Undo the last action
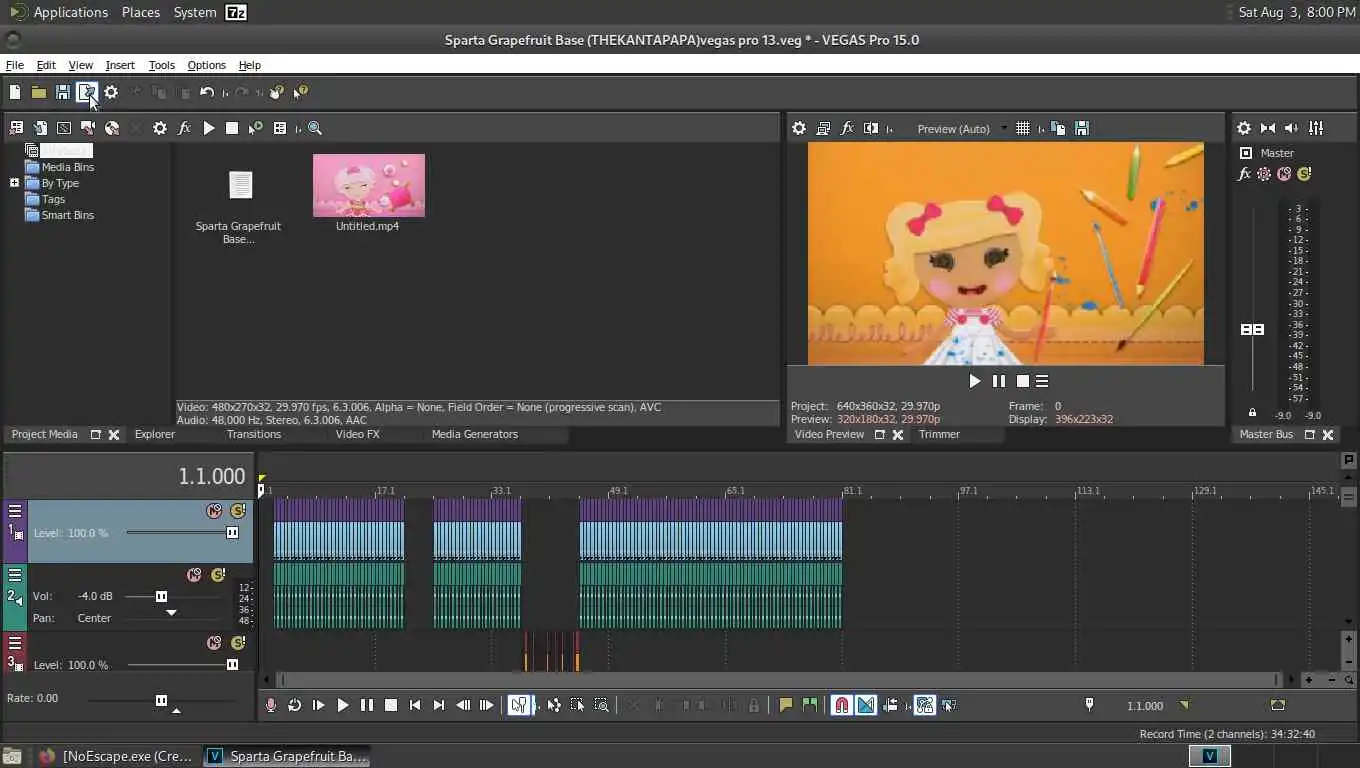The width and height of the screenshot is (1360, 768). click(x=207, y=92)
